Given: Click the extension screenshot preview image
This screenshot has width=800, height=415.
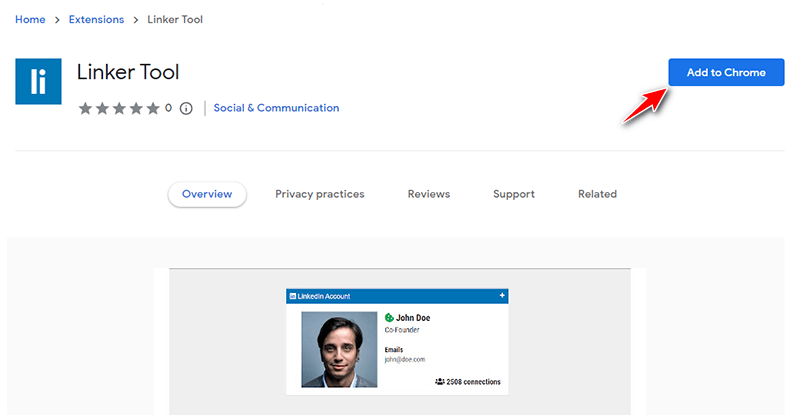Looking at the screenshot, I should [x=400, y=341].
